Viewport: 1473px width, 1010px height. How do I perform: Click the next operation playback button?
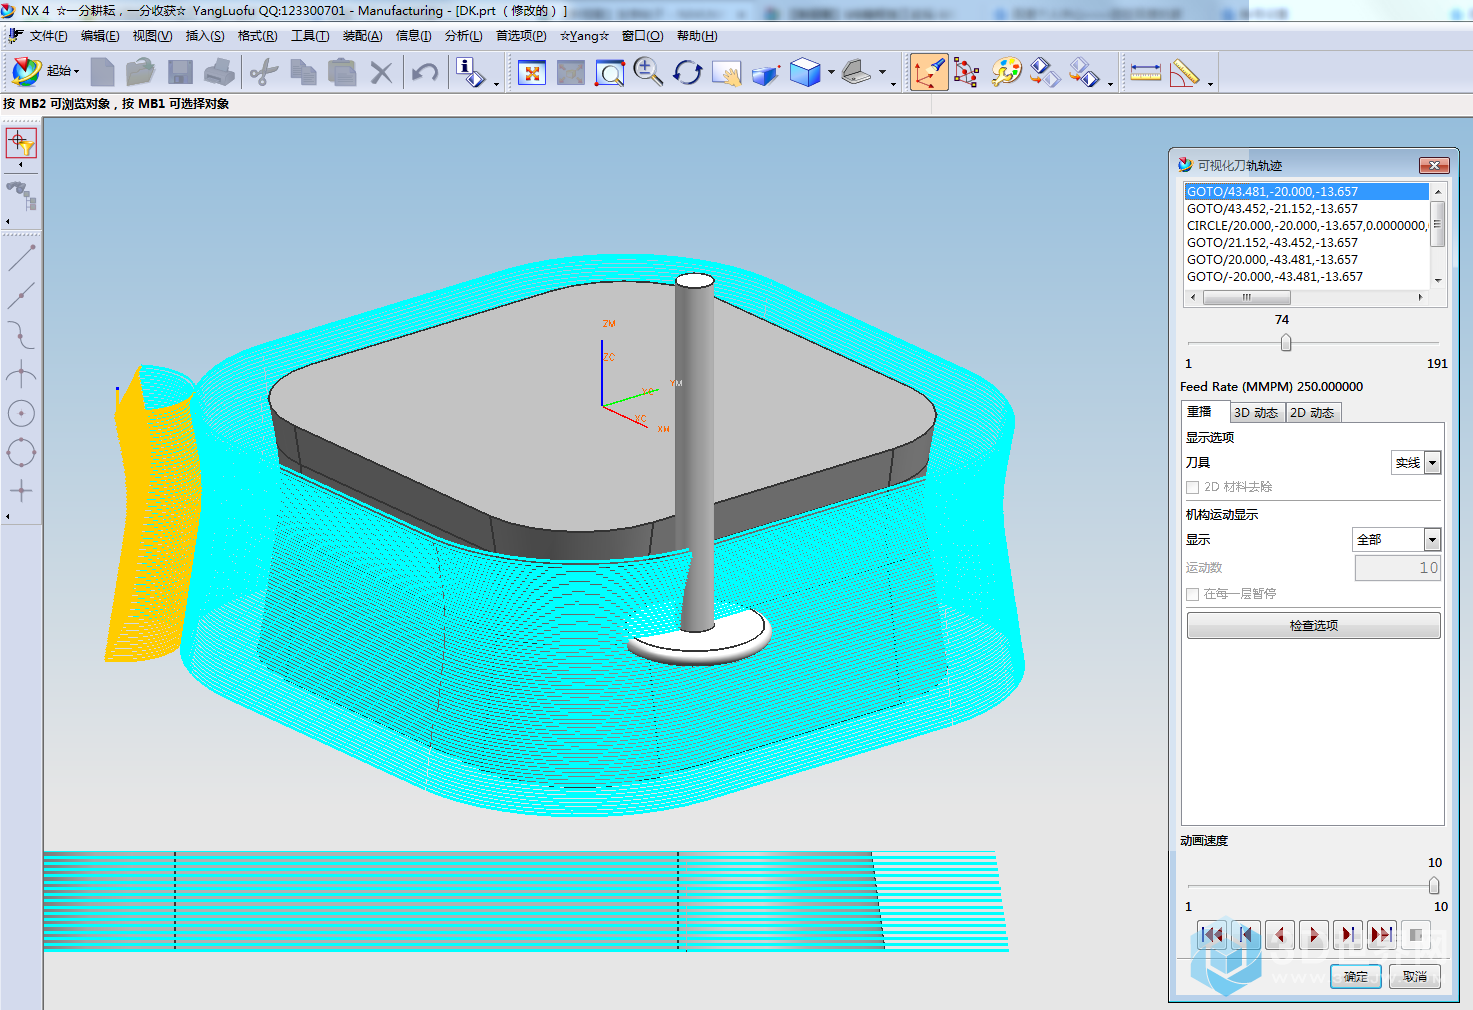[1382, 935]
